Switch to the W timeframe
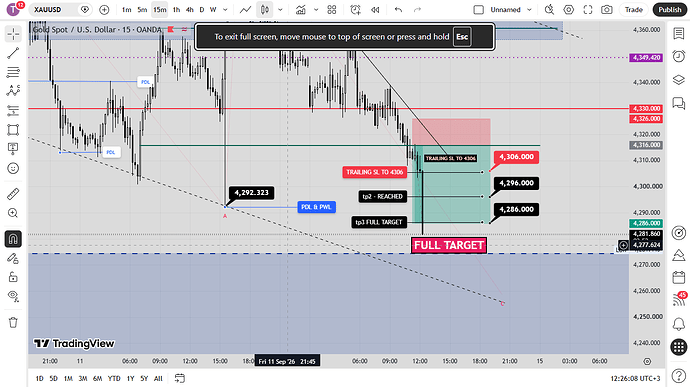The height and width of the screenshot is (387, 690). tap(213, 9)
